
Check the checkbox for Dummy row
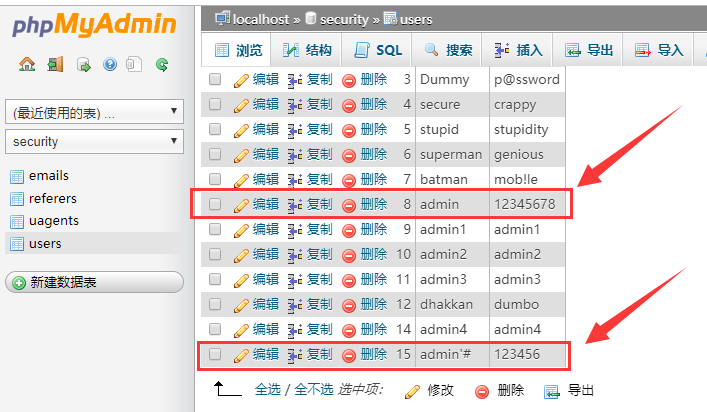[214, 79]
